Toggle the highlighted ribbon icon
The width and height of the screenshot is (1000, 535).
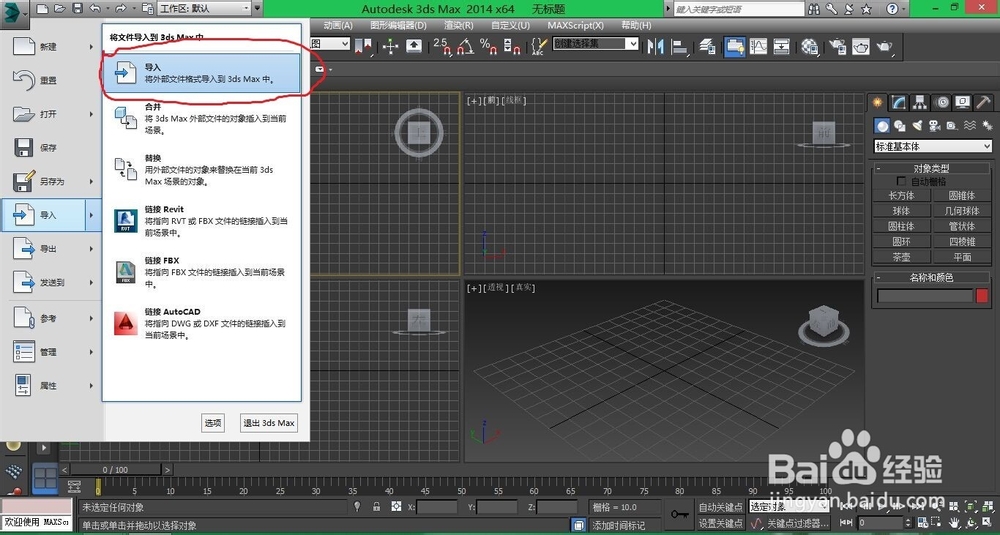[x=735, y=47]
